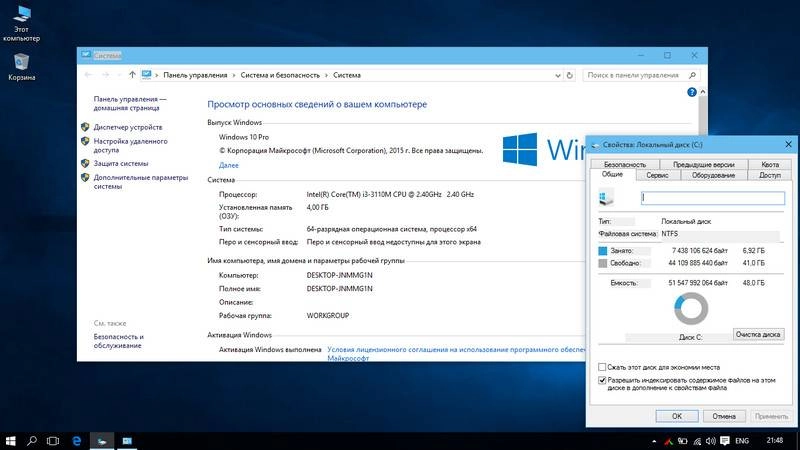Click shield icon beside Диспетчер устройств
Screen dimensions: 800x450
click(x=85, y=127)
